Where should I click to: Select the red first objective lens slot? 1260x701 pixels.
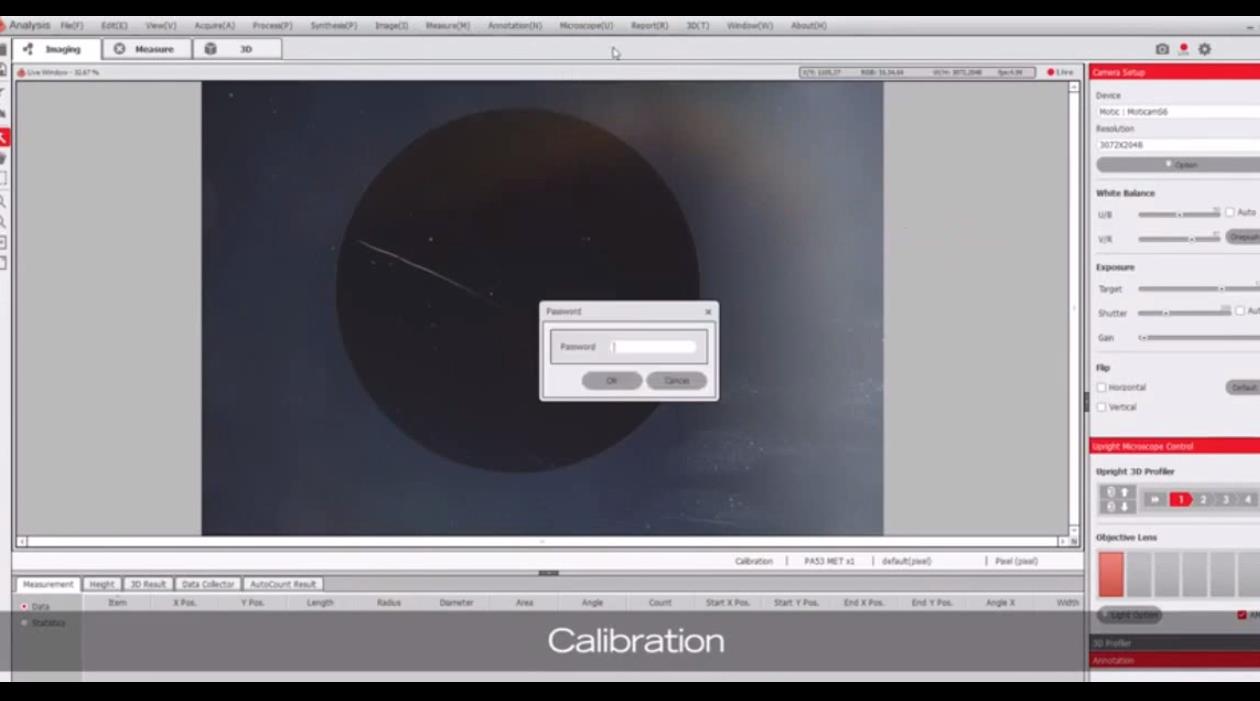[1111, 574]
